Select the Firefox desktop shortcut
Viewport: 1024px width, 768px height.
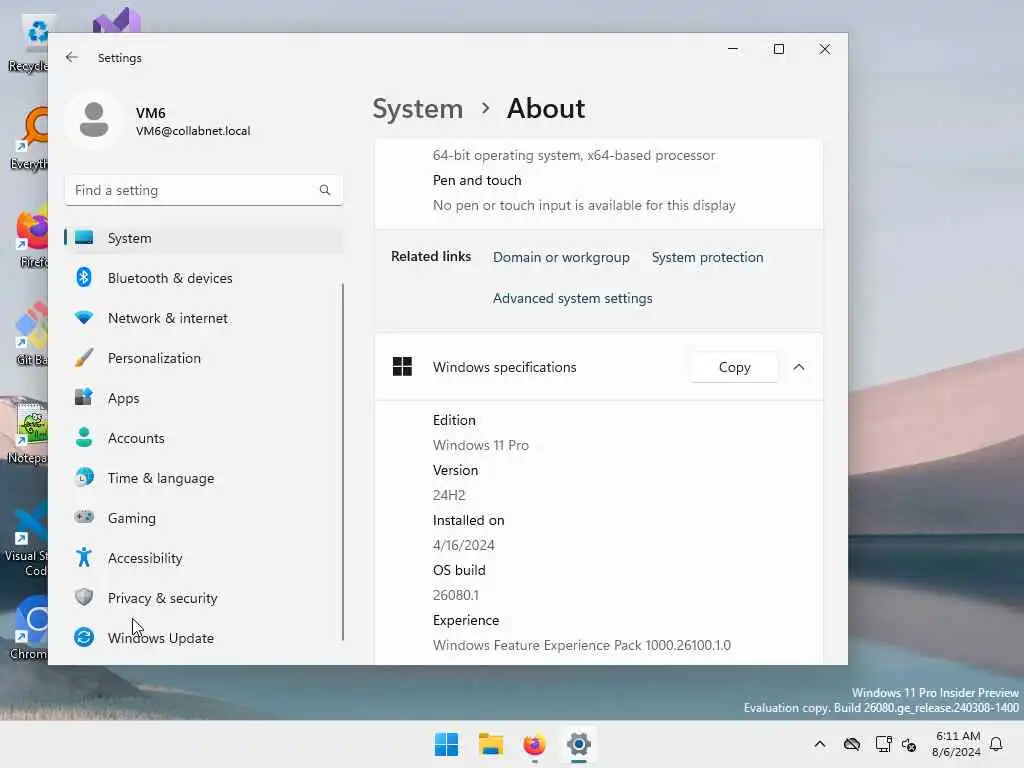31,238
